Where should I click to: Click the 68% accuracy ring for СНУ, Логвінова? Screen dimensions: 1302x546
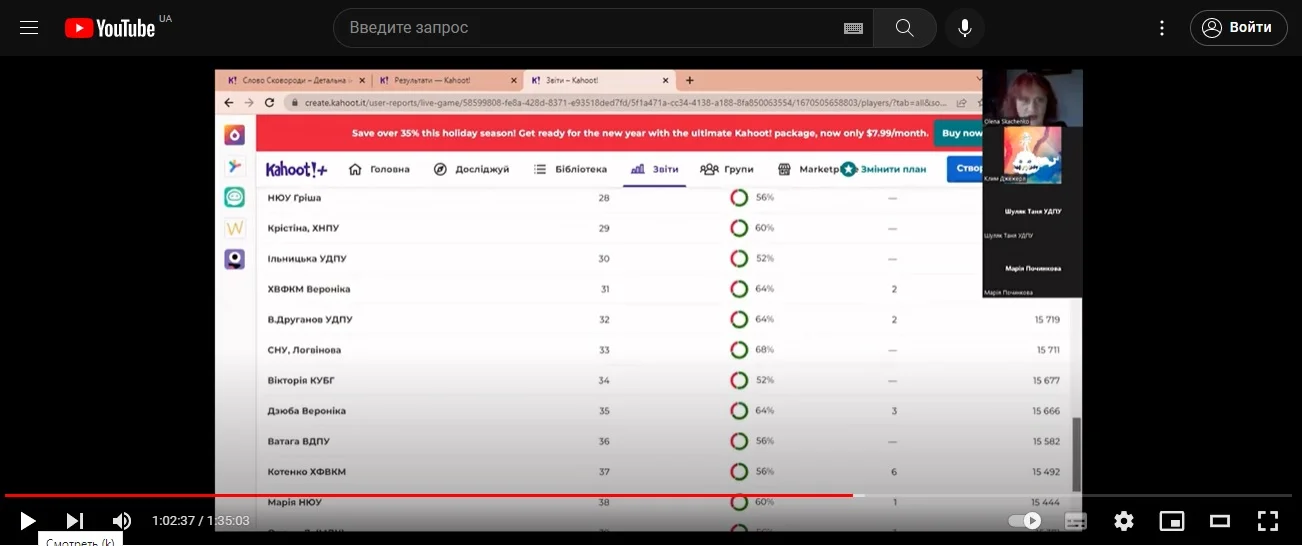(739, 350)
